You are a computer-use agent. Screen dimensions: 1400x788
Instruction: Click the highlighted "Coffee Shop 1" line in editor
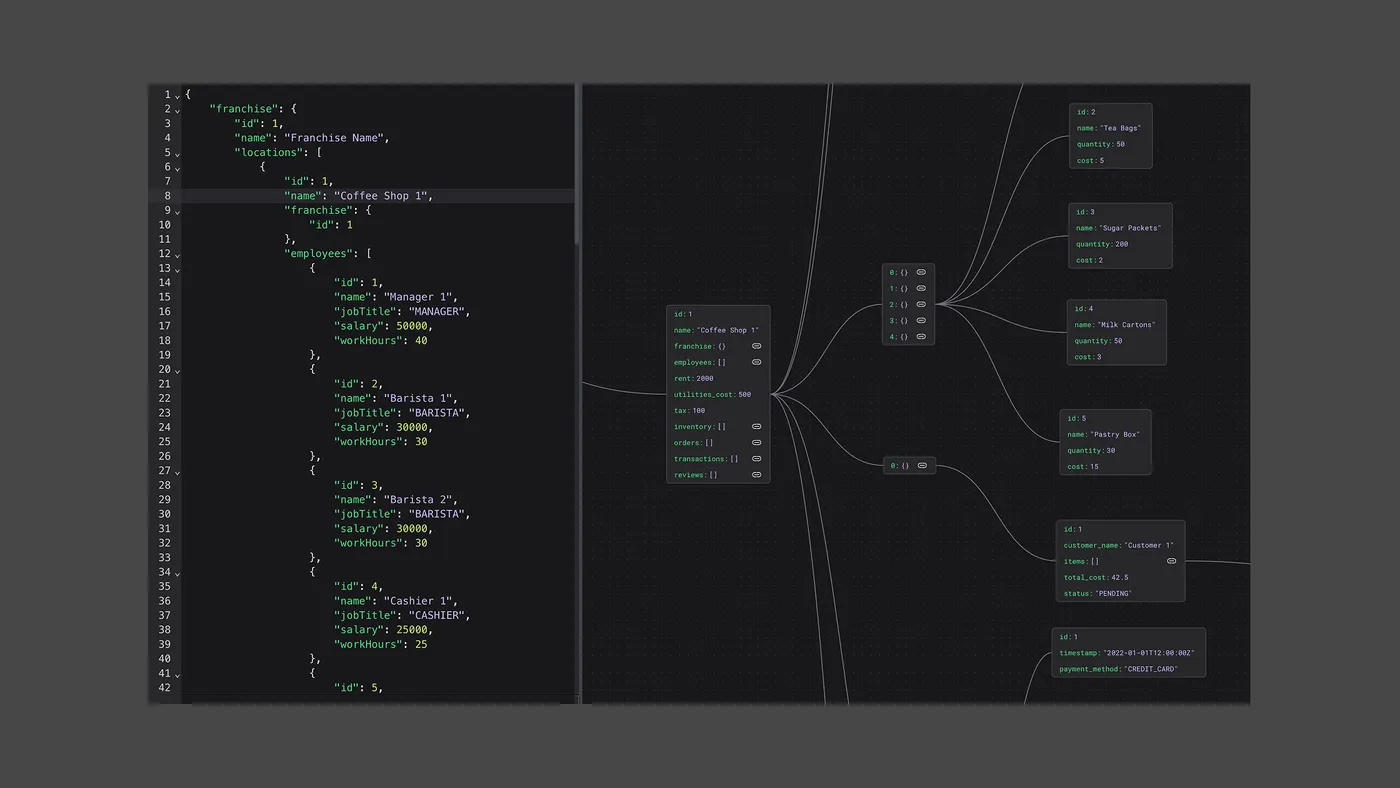[379, 196]
